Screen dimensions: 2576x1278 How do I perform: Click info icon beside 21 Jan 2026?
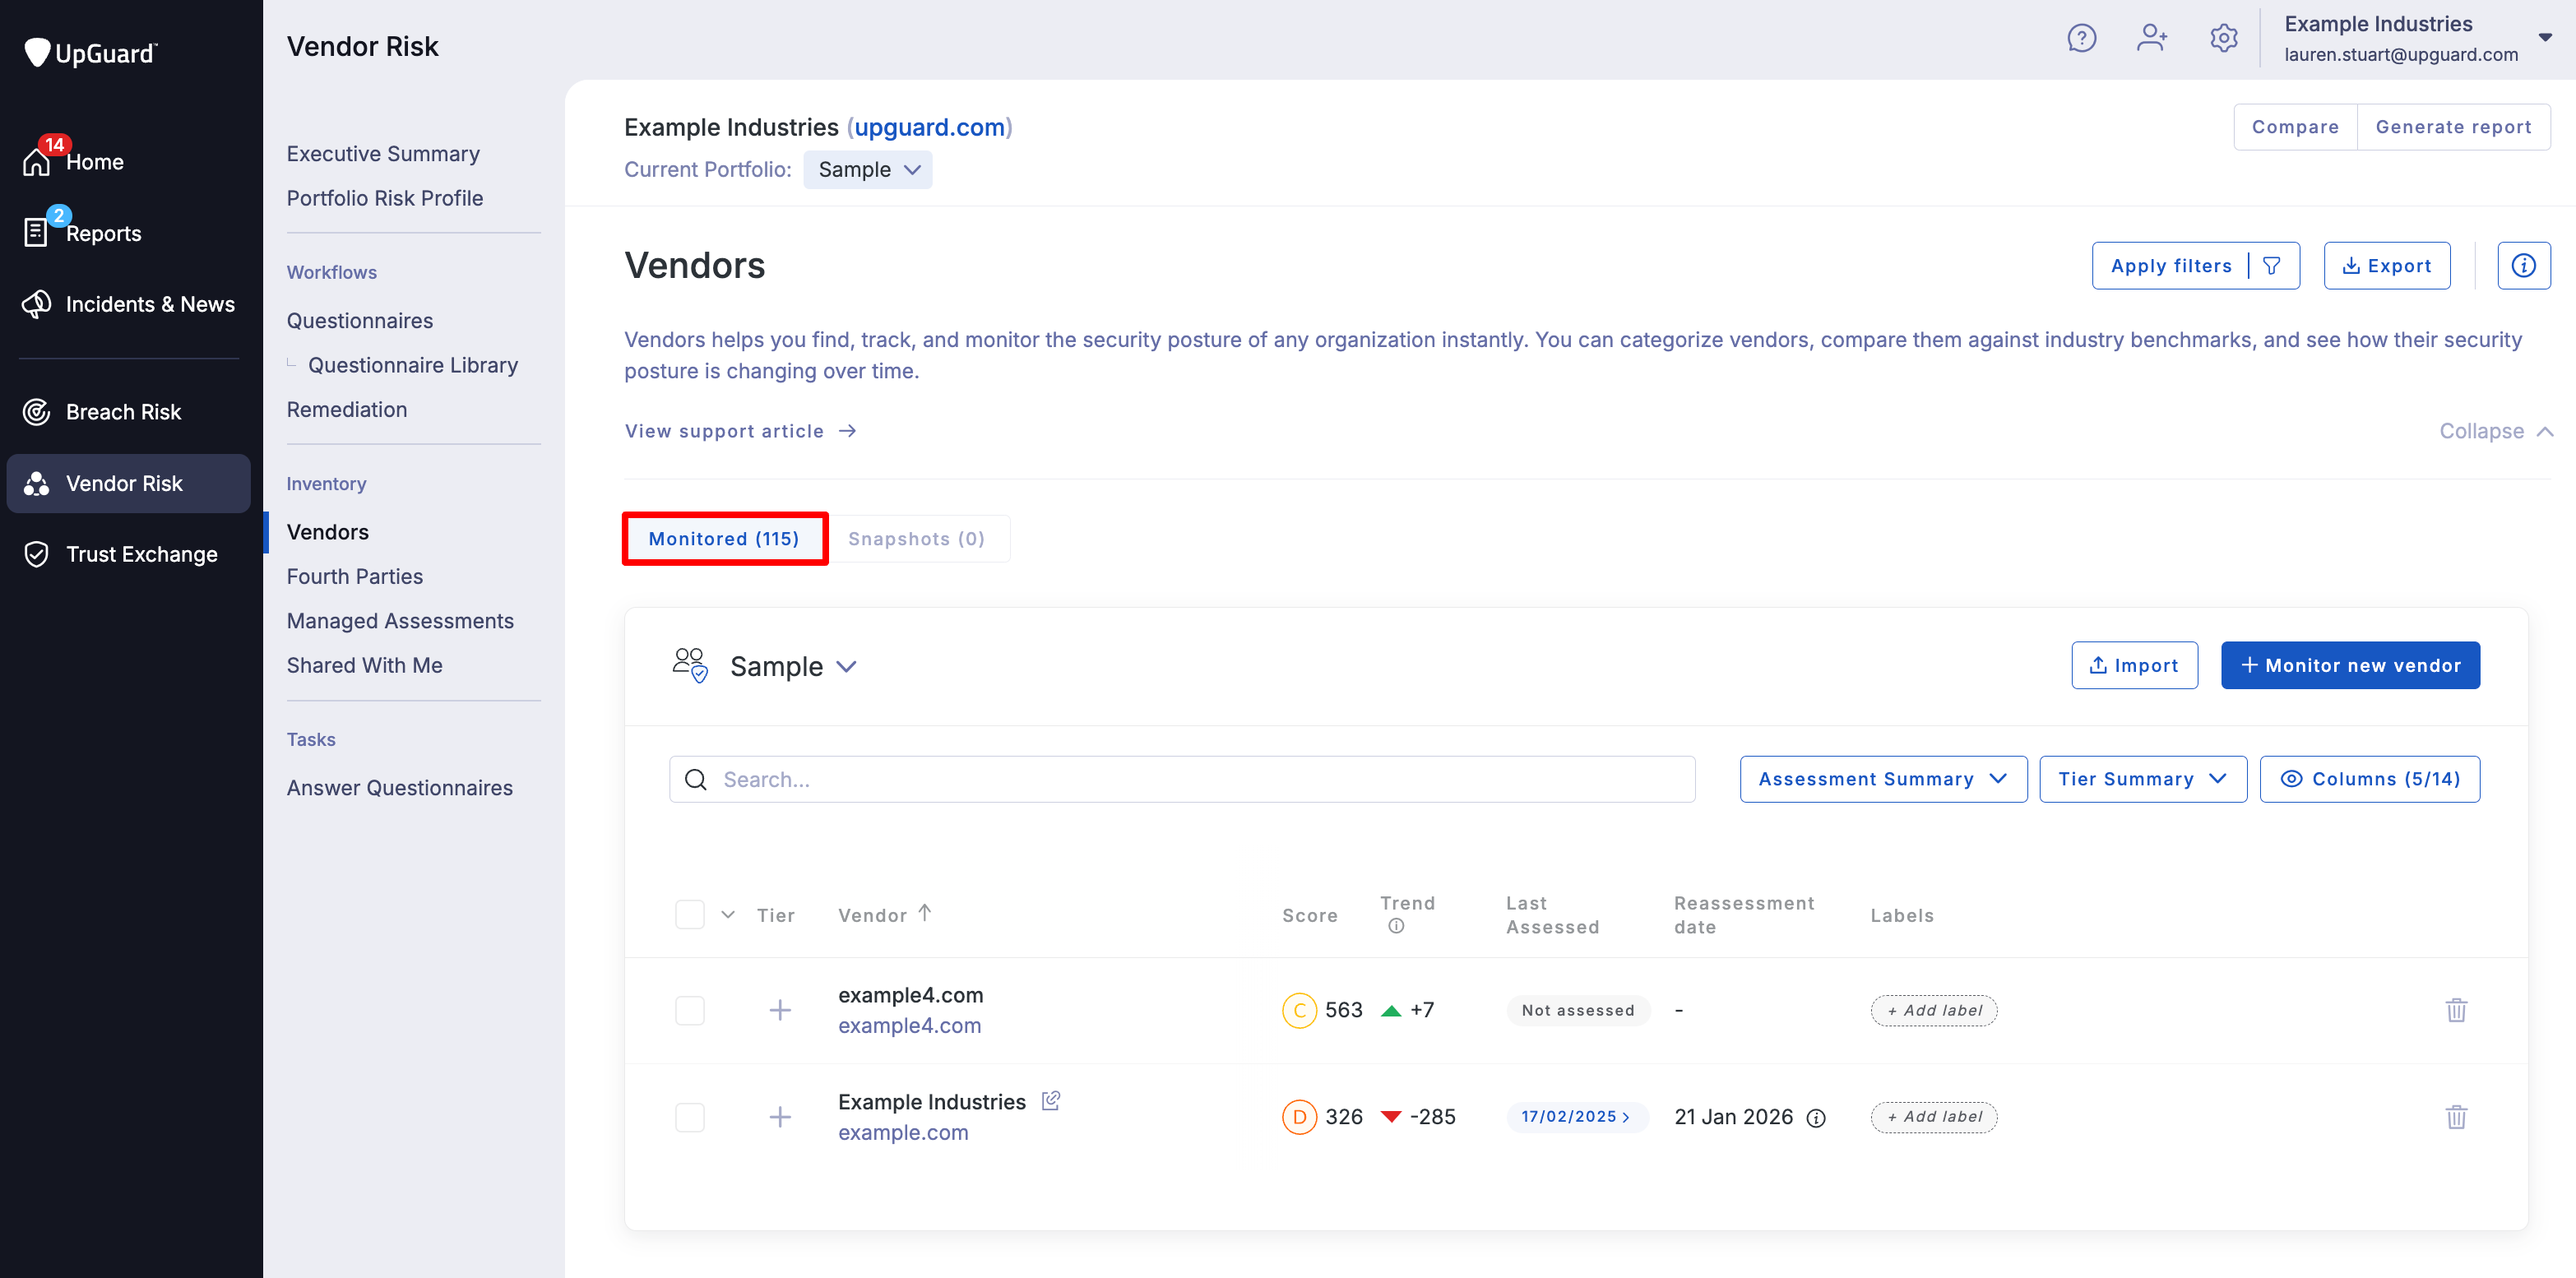pos(1816,1117)
